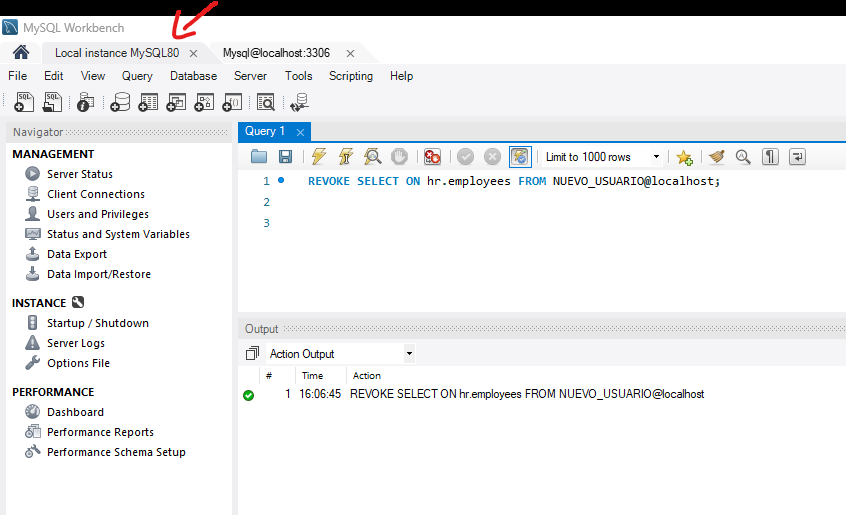Create a new stored procedure icon

click(204, 102)
